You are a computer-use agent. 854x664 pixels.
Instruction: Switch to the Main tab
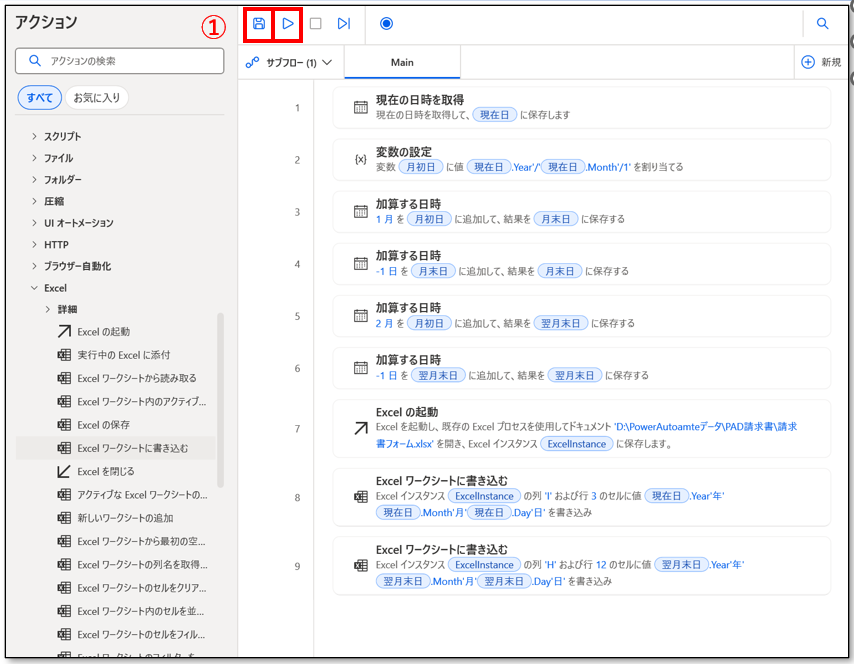(x=402, y=62)
